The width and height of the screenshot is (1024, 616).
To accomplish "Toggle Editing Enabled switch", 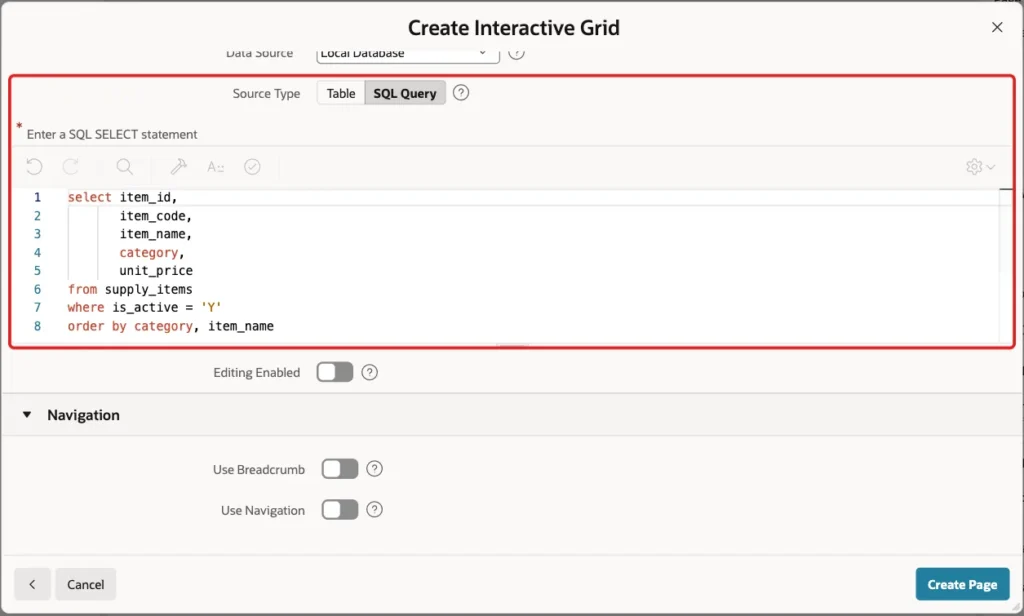I will [335, 372].
